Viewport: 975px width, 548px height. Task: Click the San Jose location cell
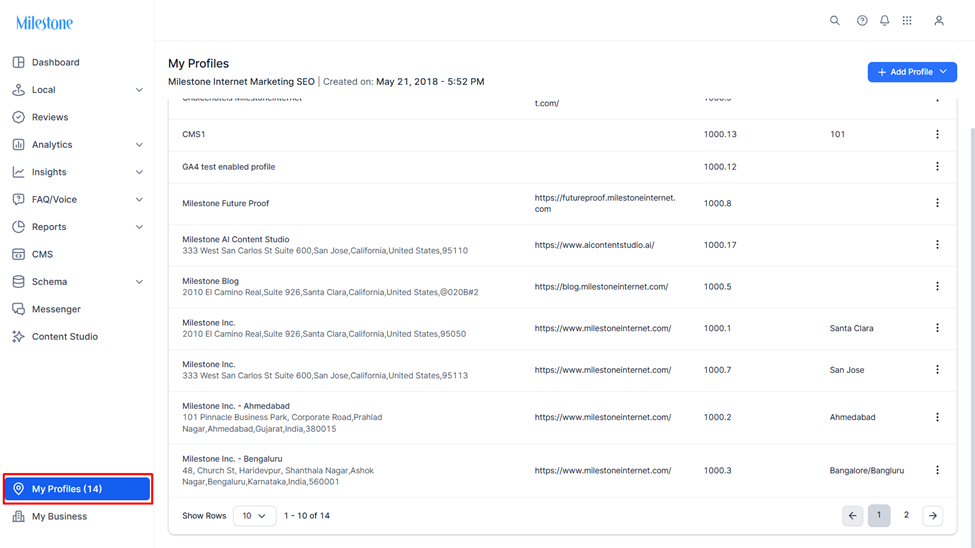[x=847, y=370]
